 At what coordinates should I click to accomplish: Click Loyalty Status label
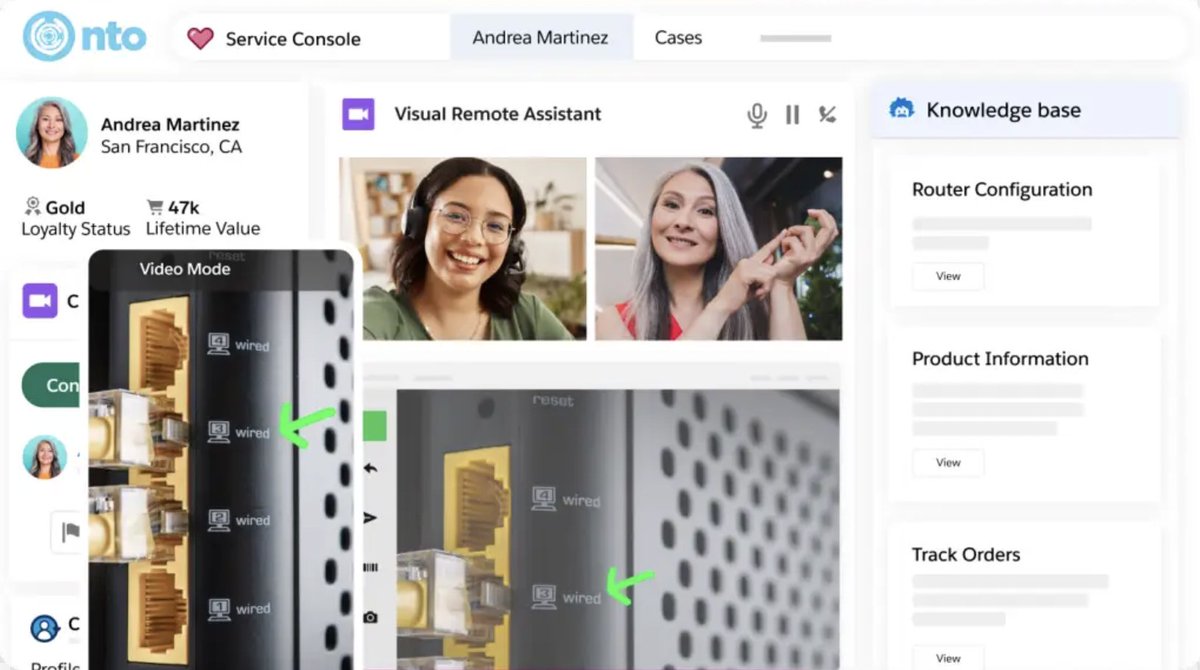click(x=76, y=228)
